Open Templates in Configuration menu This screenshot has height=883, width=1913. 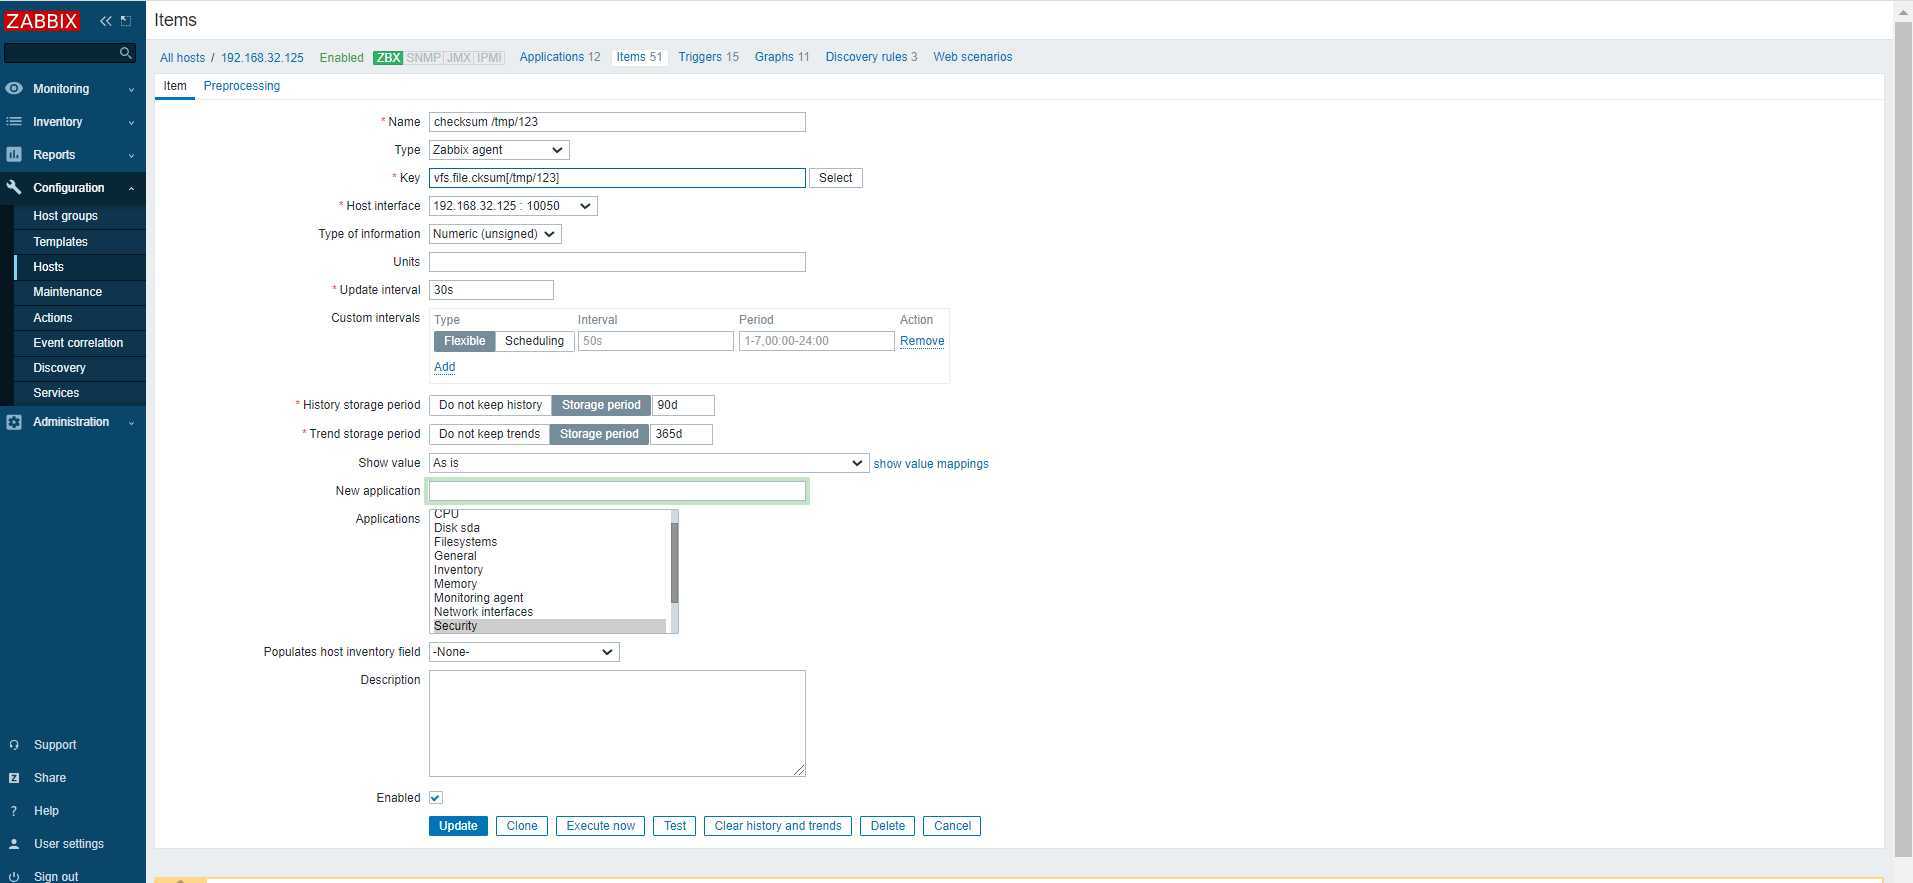click(60, 242)
